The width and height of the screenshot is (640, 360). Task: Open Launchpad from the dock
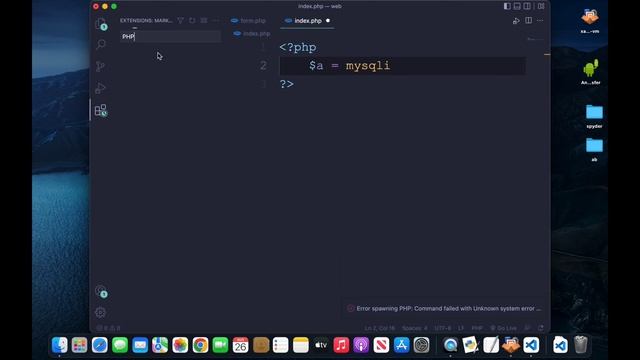(80, 345)
